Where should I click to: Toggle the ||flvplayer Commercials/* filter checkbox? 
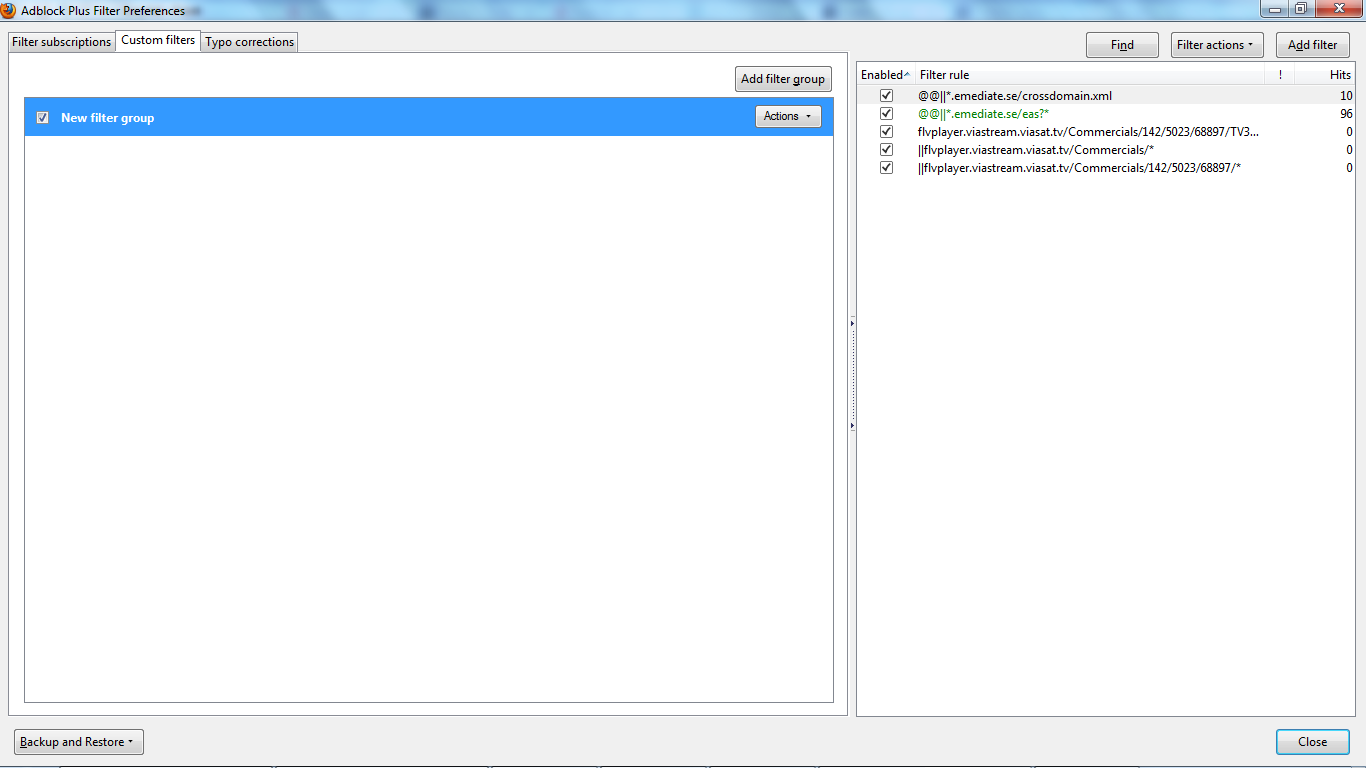(886, 150)
